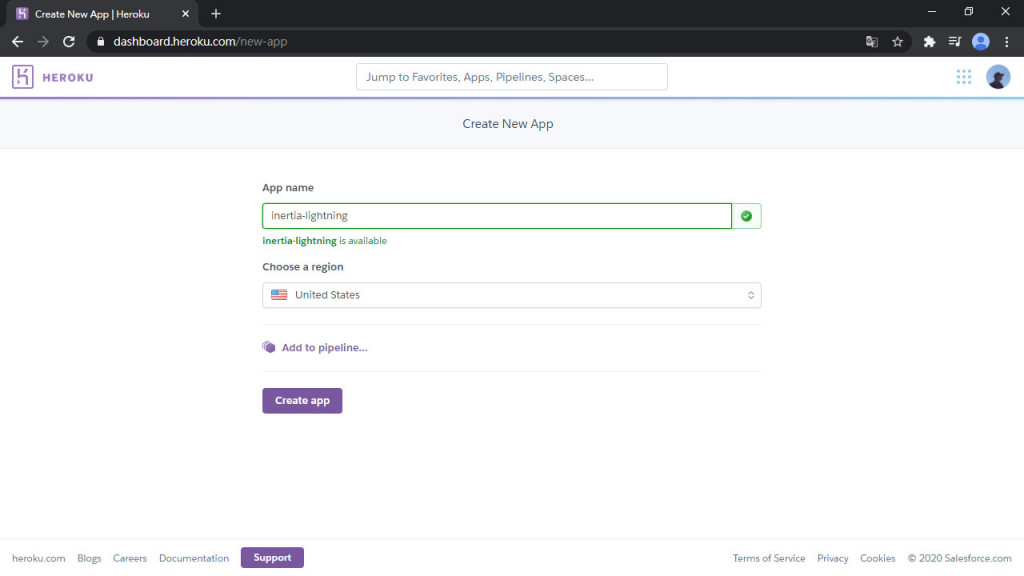Viewport: 1024px width, 576px height.
Task: View site info via padlock icon
Action: [x=100, y=42]
